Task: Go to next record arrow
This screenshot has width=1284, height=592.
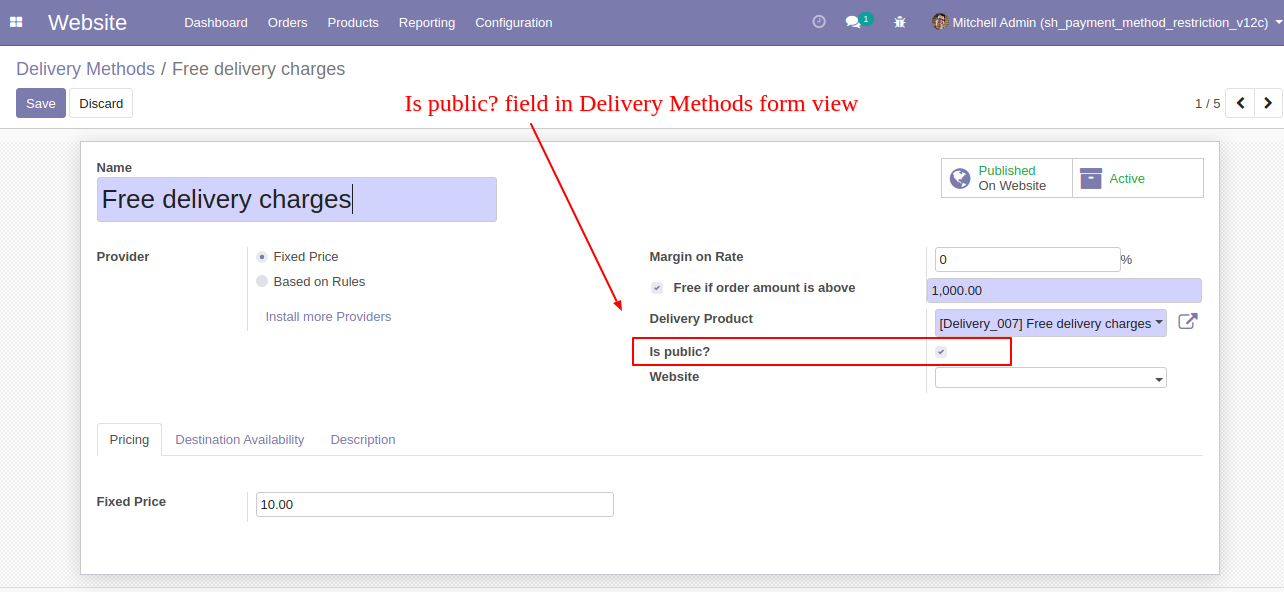Action: pos(1268,103)
